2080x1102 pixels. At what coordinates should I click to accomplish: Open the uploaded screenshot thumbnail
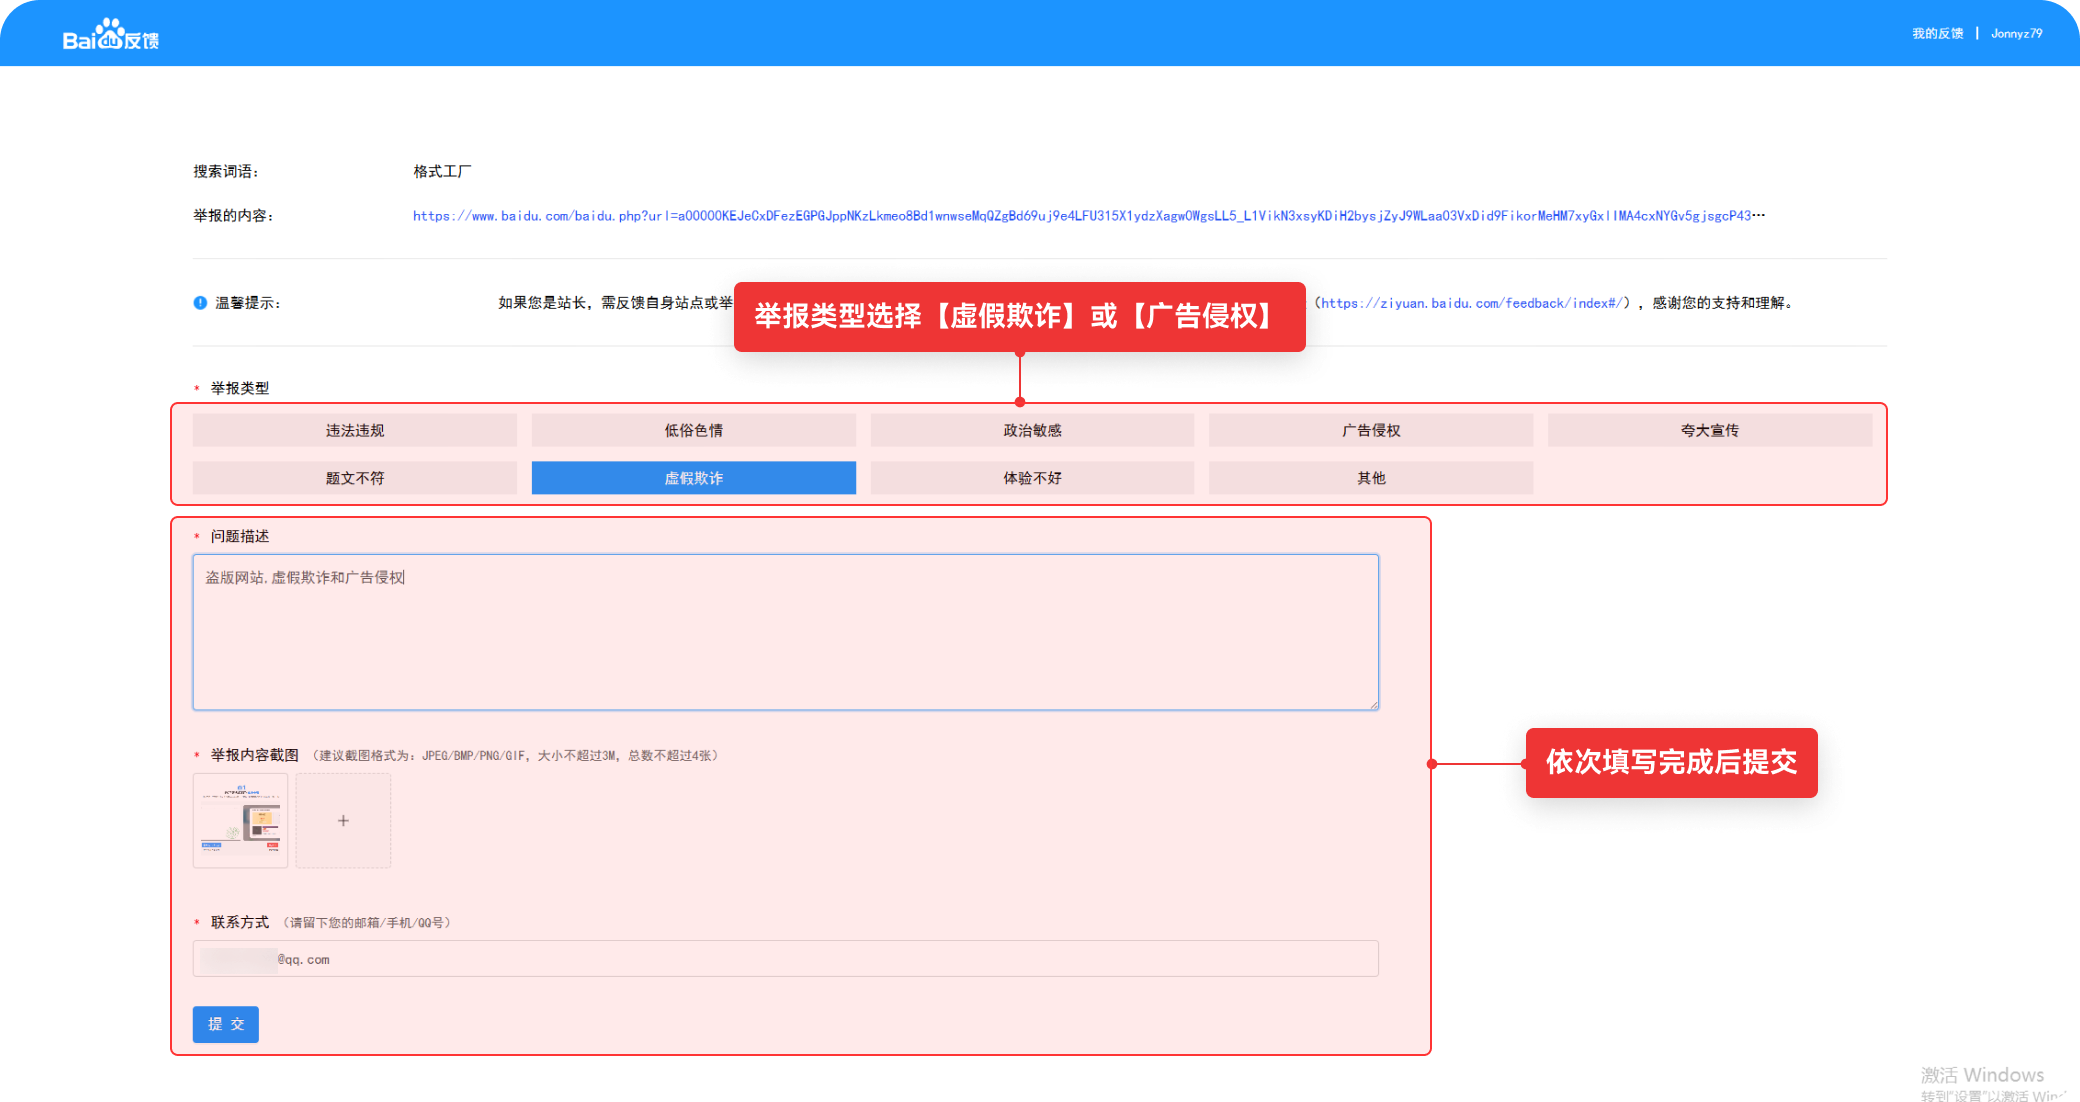(240, 820)
